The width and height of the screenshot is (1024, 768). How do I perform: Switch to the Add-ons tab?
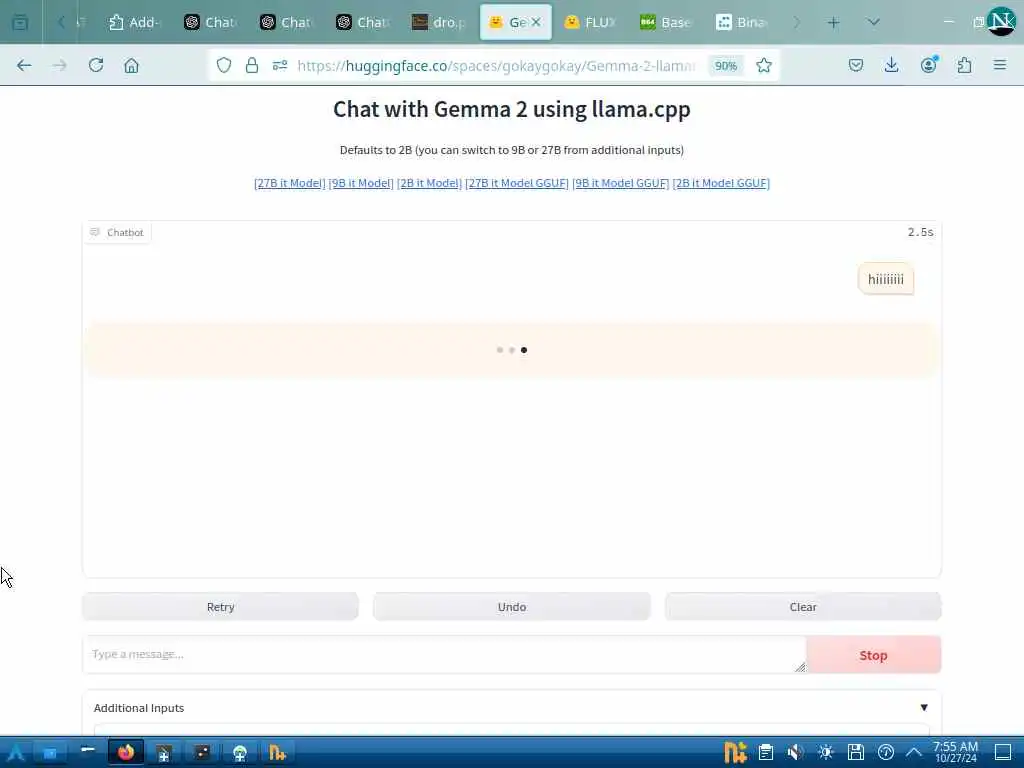[135, 22]
